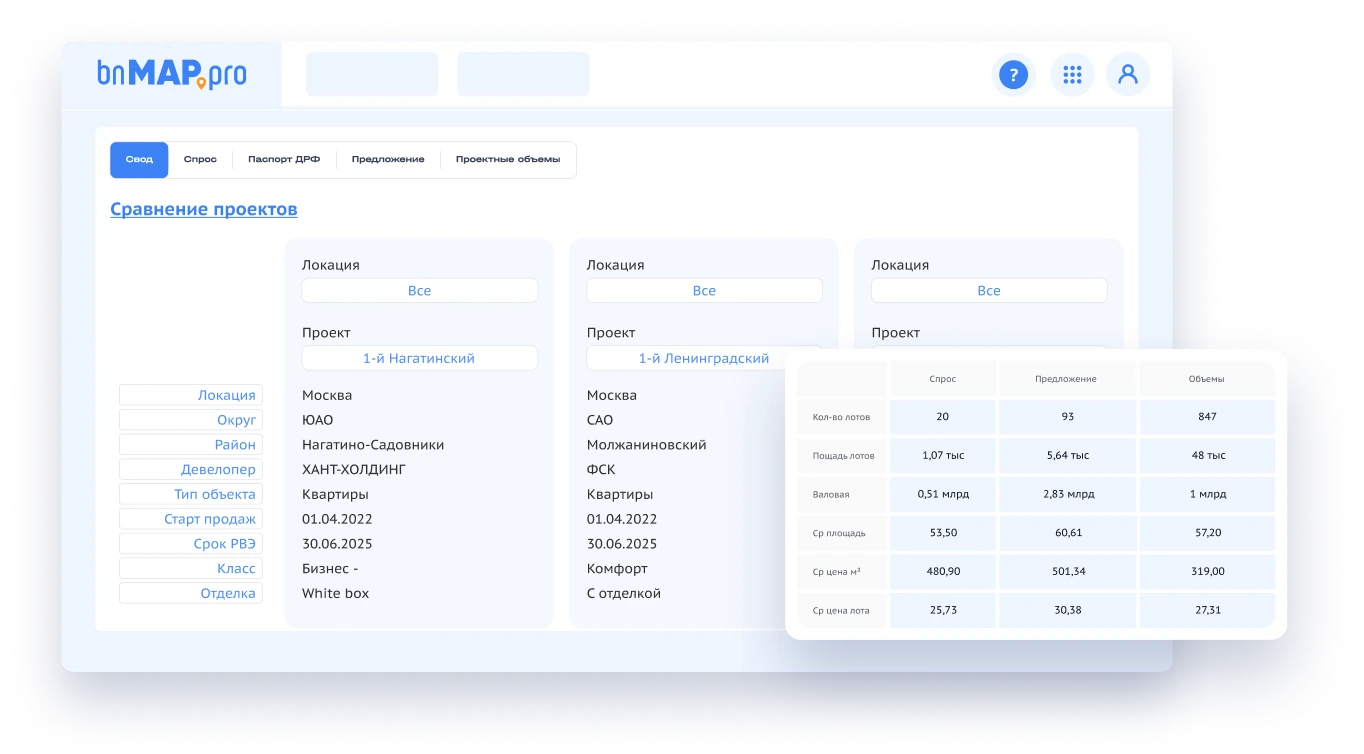Click the Девелопер row label
The image size is (1364, 754).
[x=191, y=469]
